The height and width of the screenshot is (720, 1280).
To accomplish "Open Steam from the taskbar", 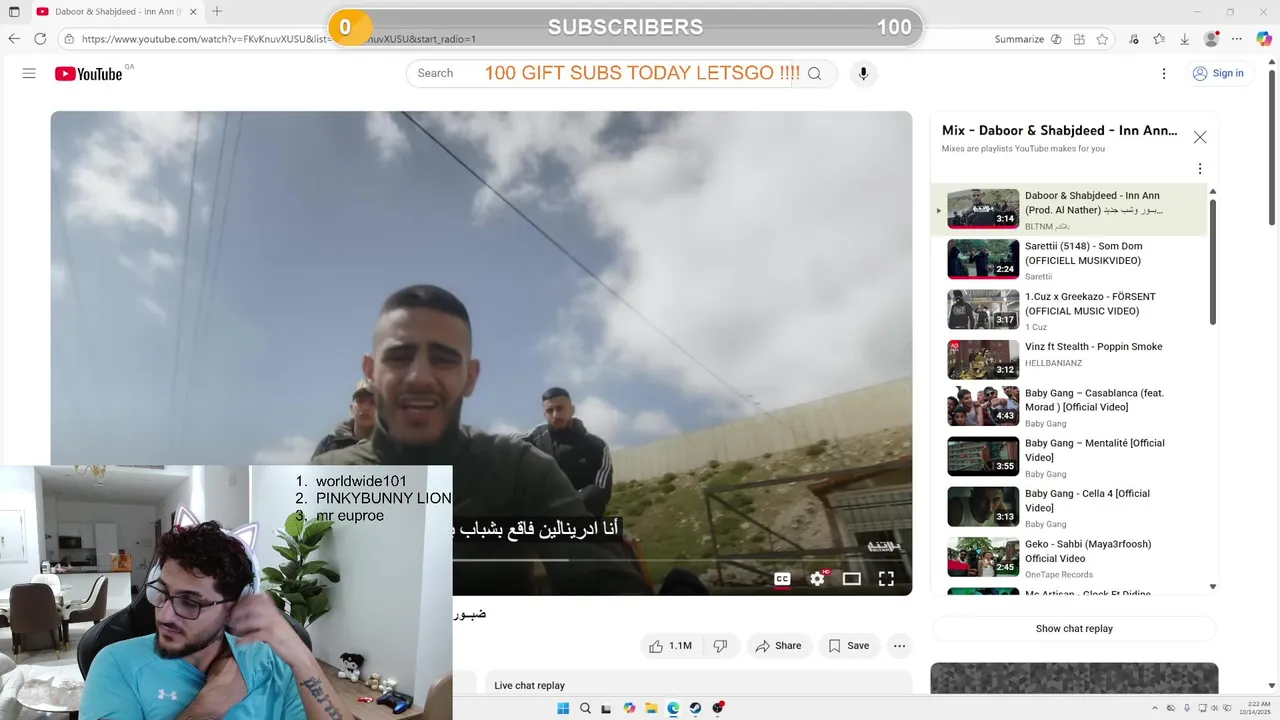I will (695, 708).
